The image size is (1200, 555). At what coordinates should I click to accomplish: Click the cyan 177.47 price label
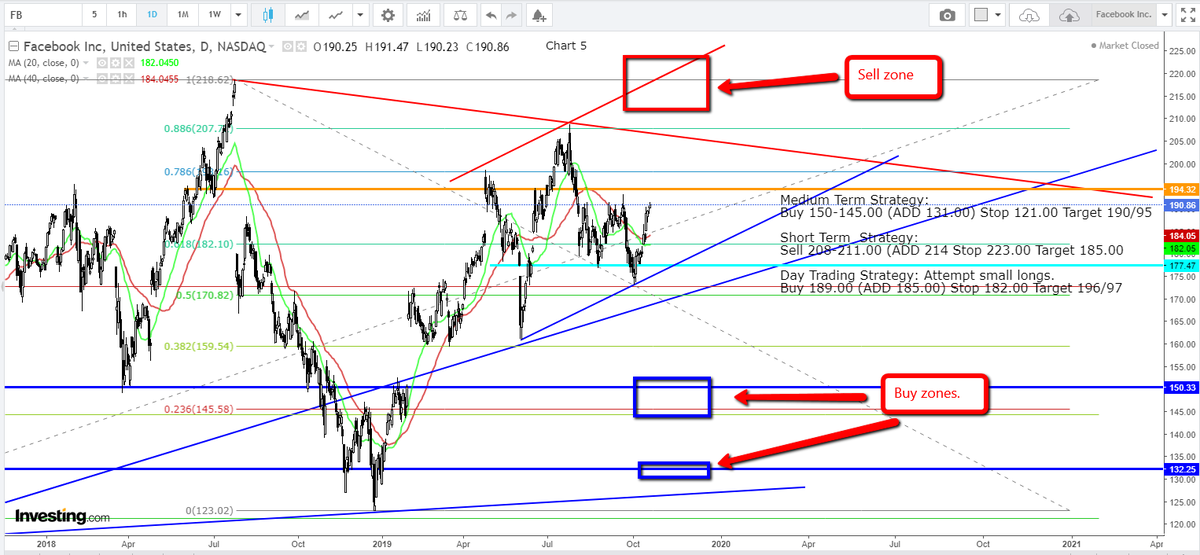1180,266
